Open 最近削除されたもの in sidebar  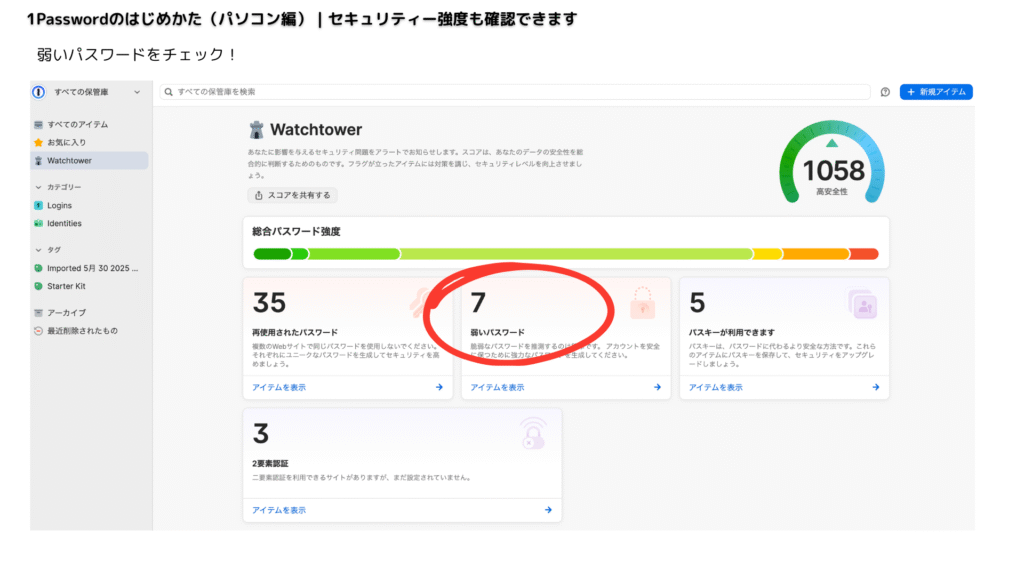89,331
